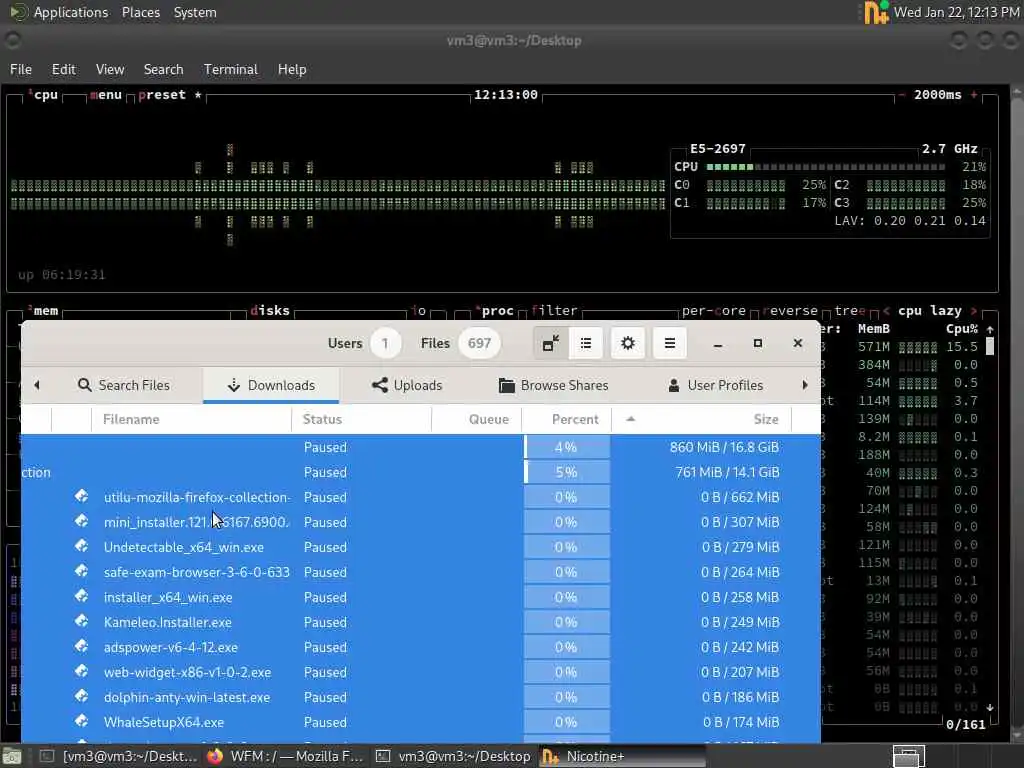The width and height of the screenshot is (1024, 768).
Task: Click file icon of web-widget-x86-v1-0-2.exe
Action: pos(81,671)
